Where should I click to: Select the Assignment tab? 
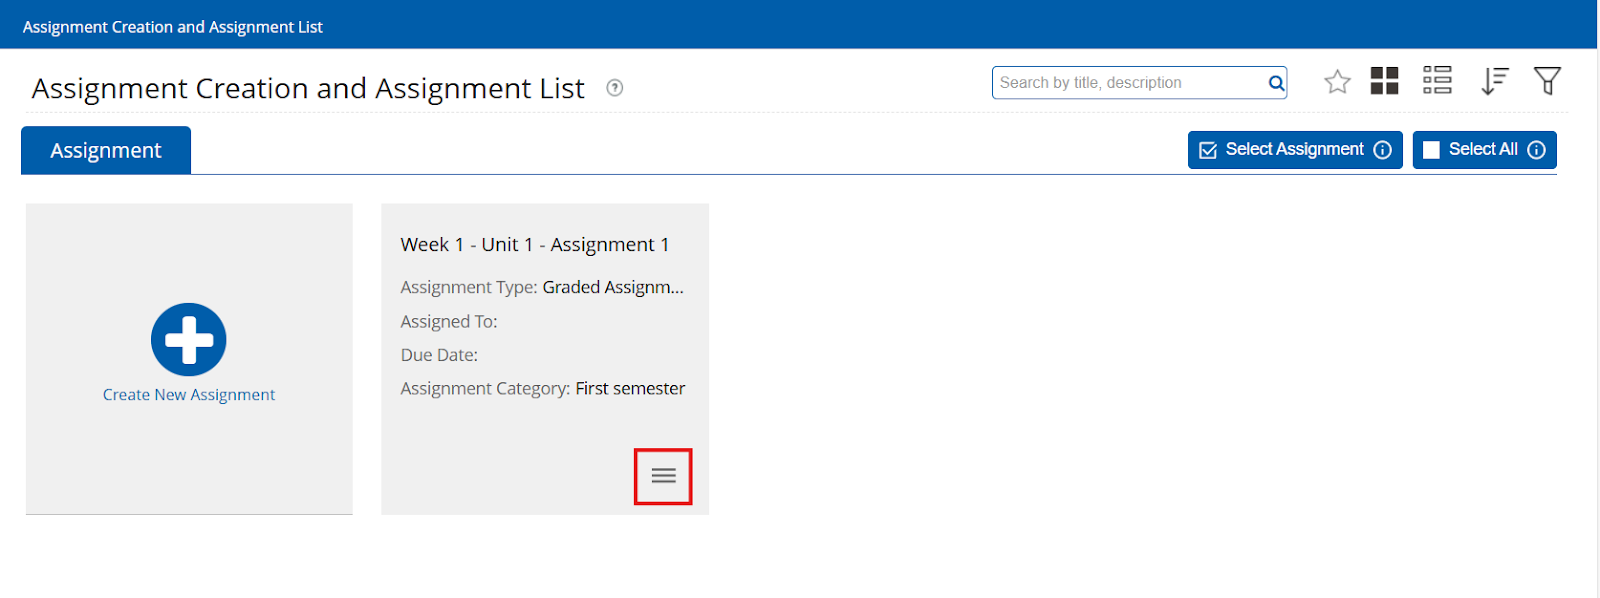tap(106, 151)
